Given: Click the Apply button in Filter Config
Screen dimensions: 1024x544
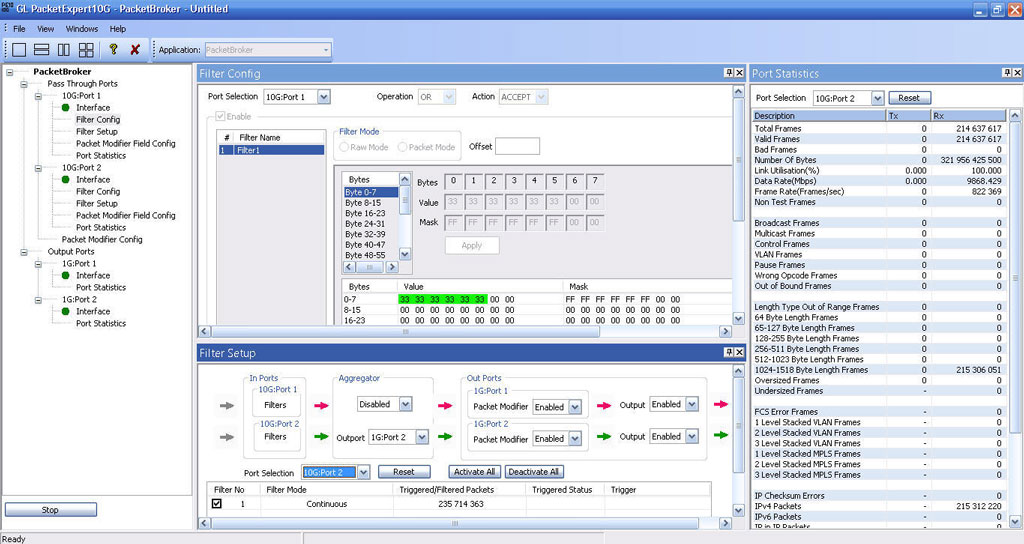Looking at the screenshot, I should [472, 246].
